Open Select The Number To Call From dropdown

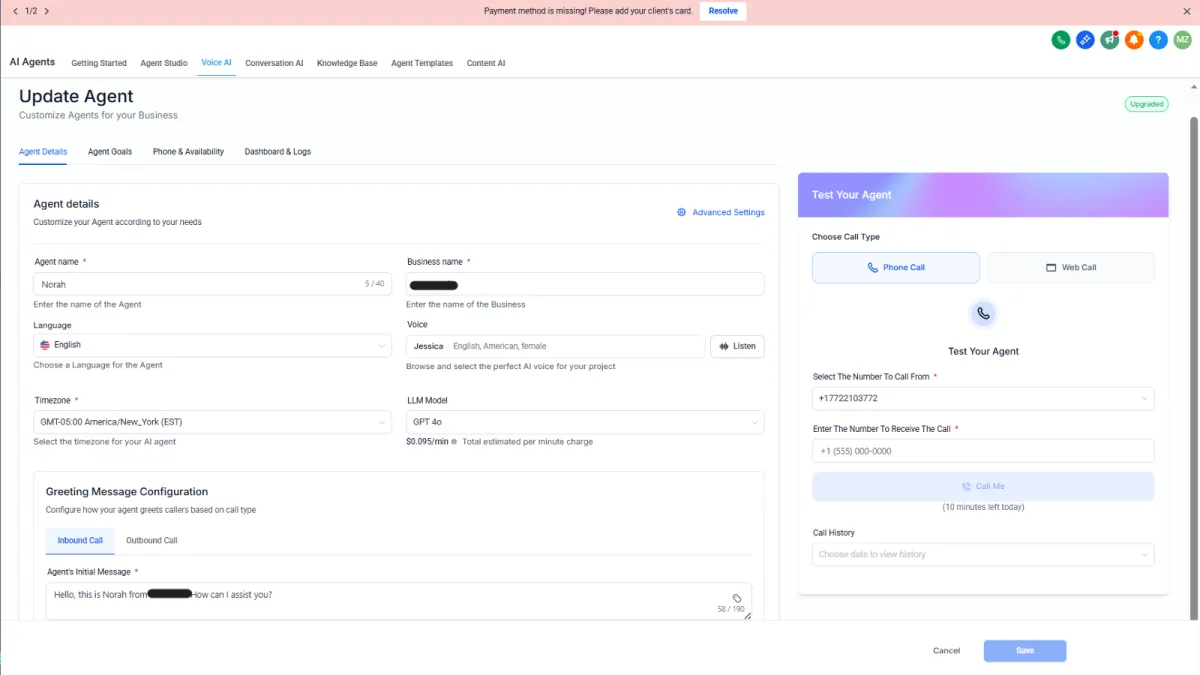[x=983, y=398]
